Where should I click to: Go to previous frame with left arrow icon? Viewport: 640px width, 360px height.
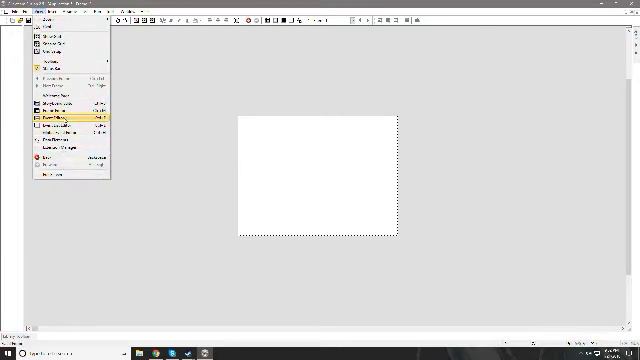360,20
